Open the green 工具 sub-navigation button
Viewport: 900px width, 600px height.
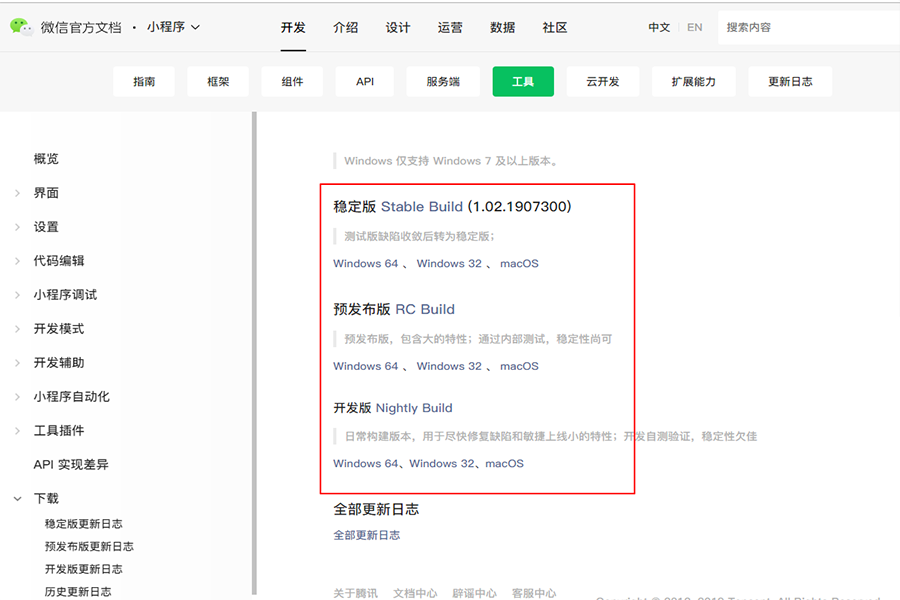(523, 82)
